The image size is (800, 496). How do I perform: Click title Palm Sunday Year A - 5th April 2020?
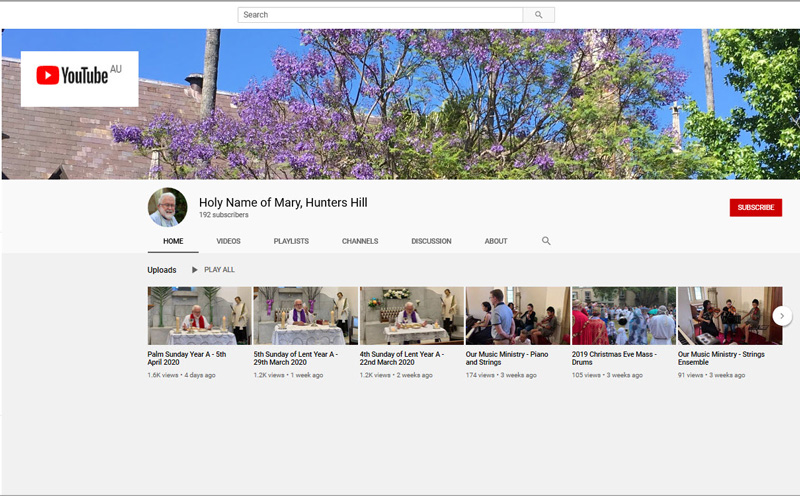[187, 358]
